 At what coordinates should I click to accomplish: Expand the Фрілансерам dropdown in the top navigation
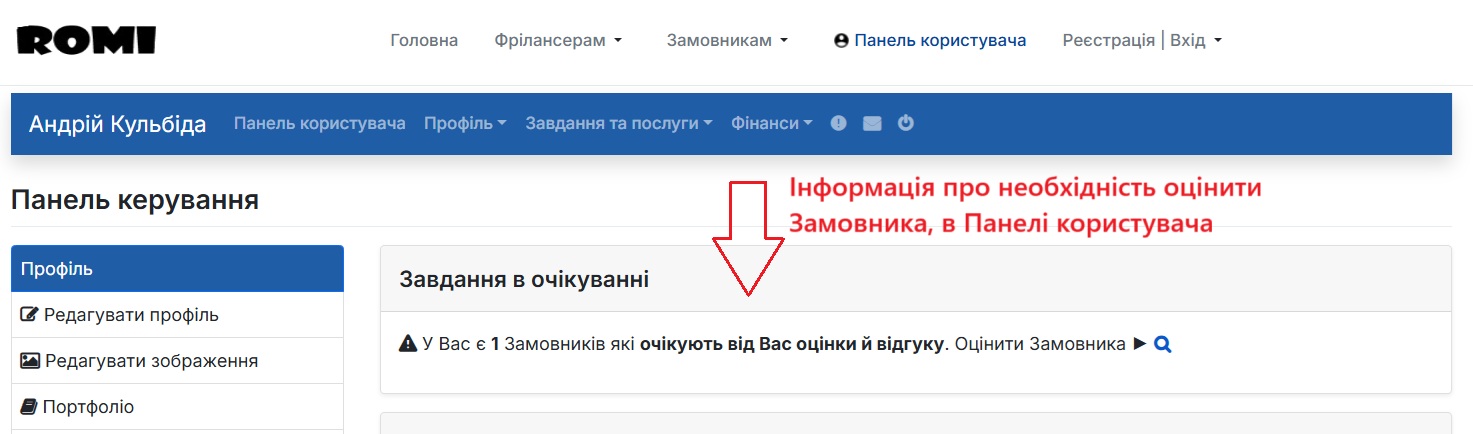point(558,40)
